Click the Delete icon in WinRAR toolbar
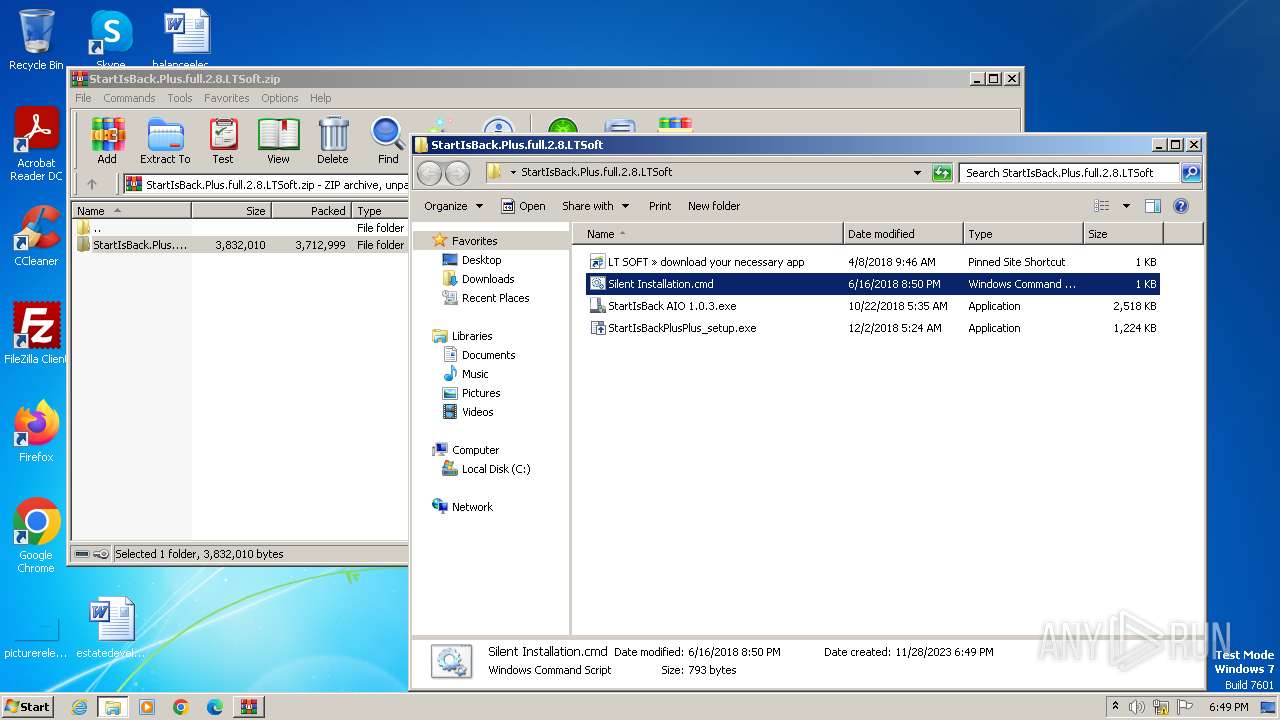 point(333,140)
